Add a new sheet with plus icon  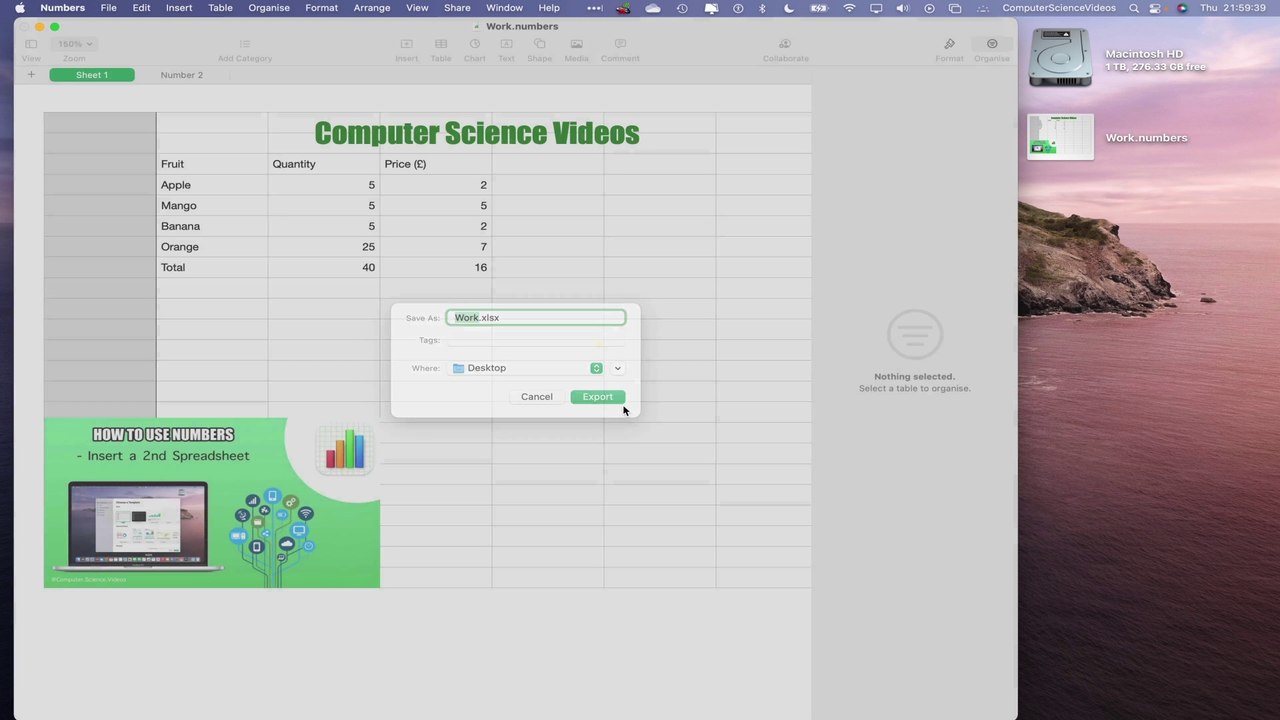click(x=31, y=75)
